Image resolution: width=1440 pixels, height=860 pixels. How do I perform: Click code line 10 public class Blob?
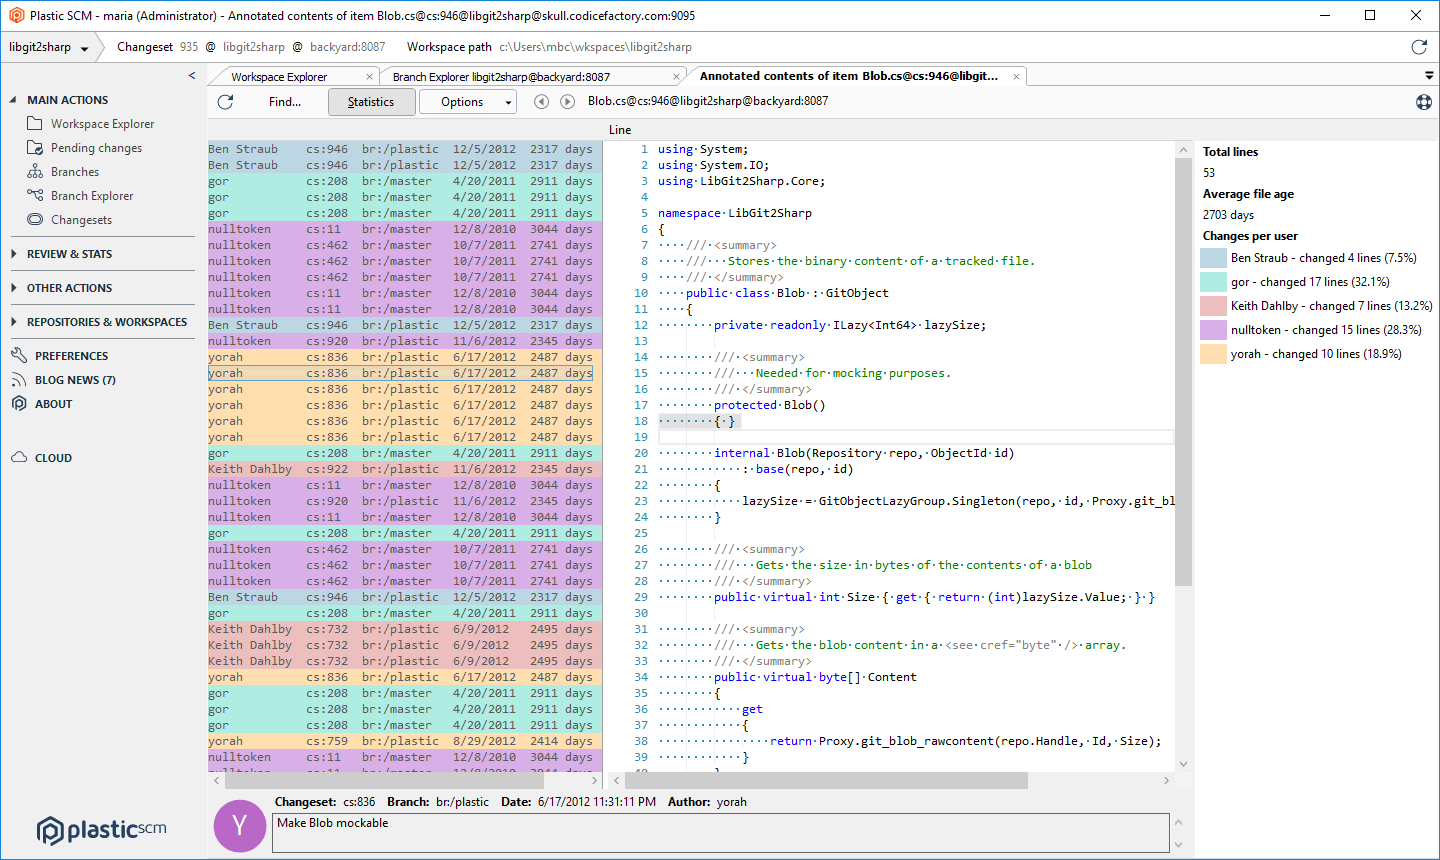point(787,293)
